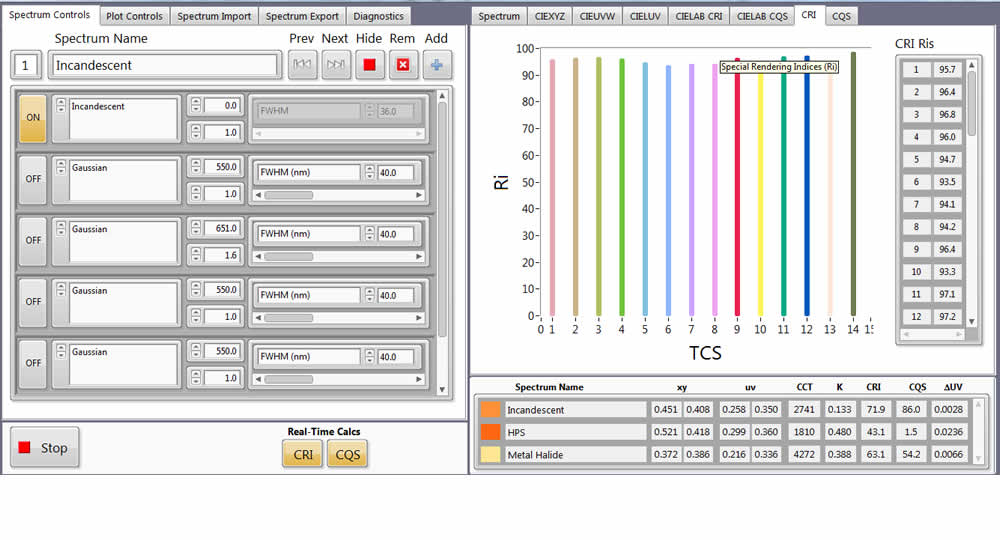Select the Incandescent row name in table

pos(575,409)
